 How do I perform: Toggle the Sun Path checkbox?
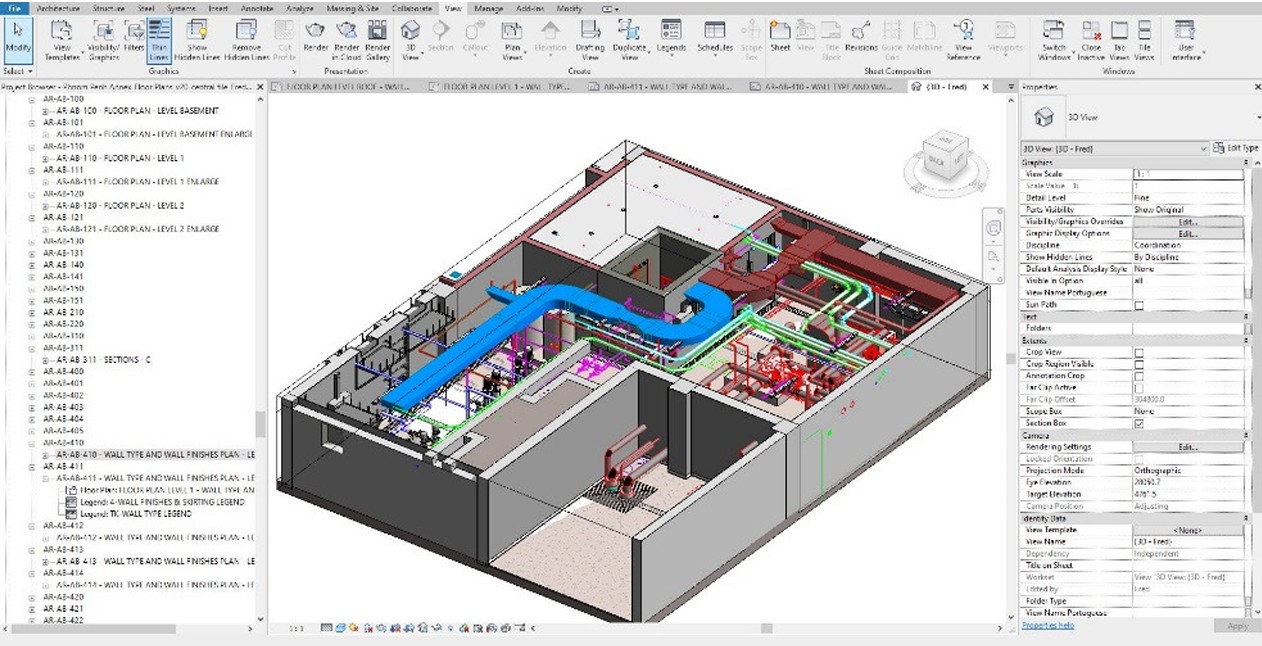pyautogui.click(x=1139, y=305)
